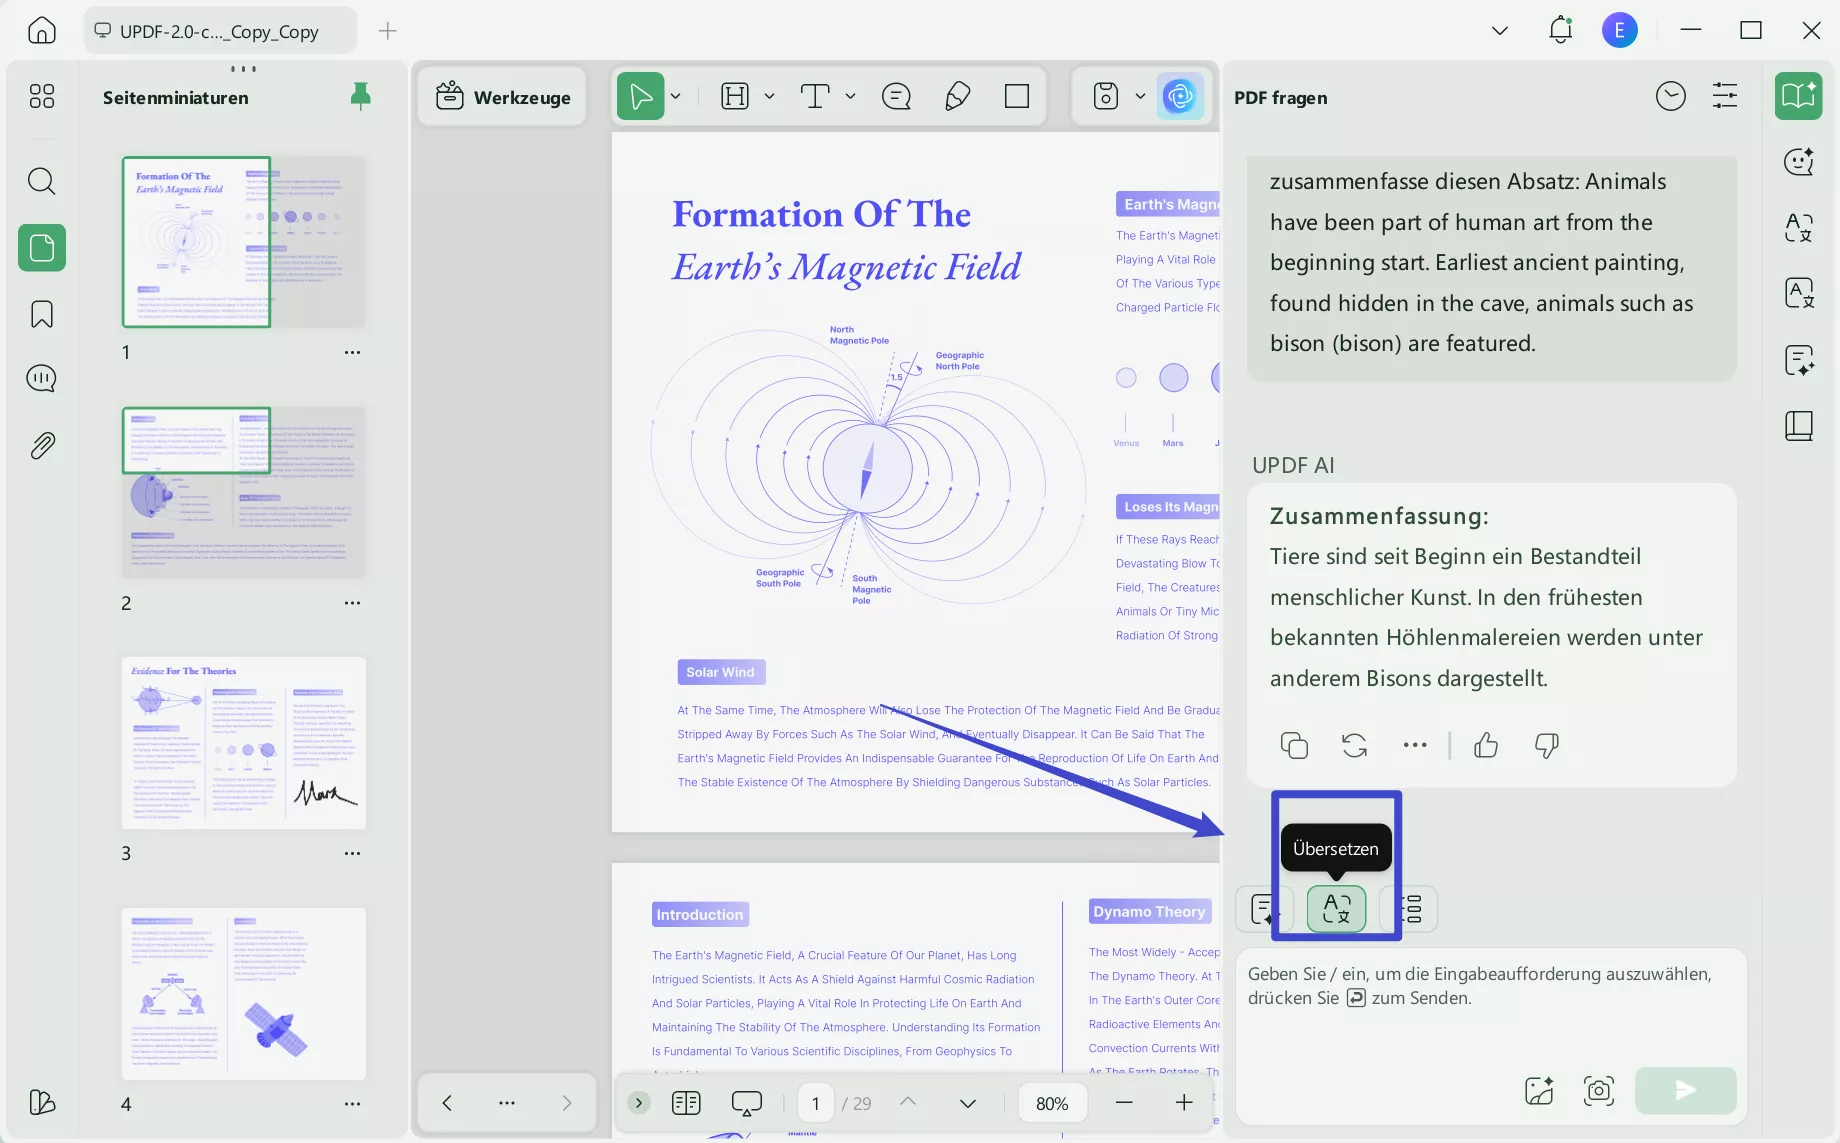Open more navigation options ellipsis
The width and height of the screenshot is (1840, 1143).
pyautogui.click(x=507, y=1103)
